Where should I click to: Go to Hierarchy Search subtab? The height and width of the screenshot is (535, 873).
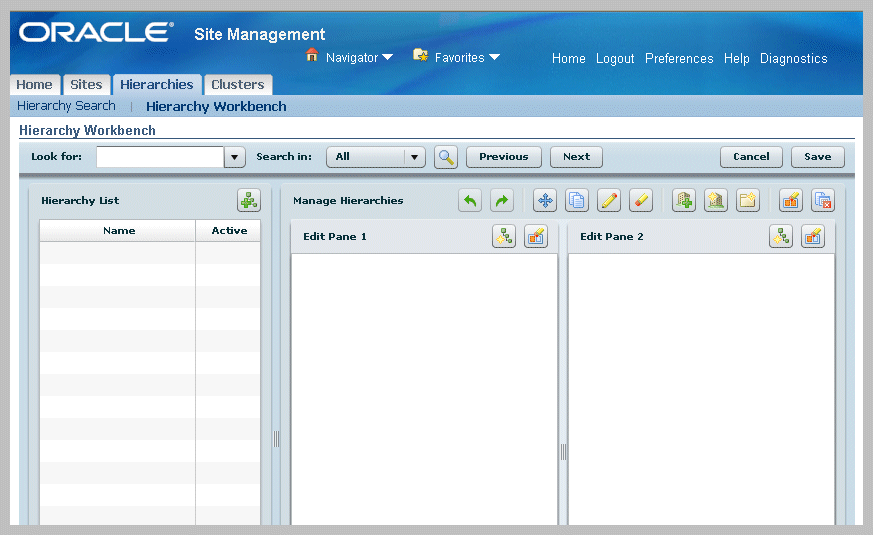click(66, 106)
